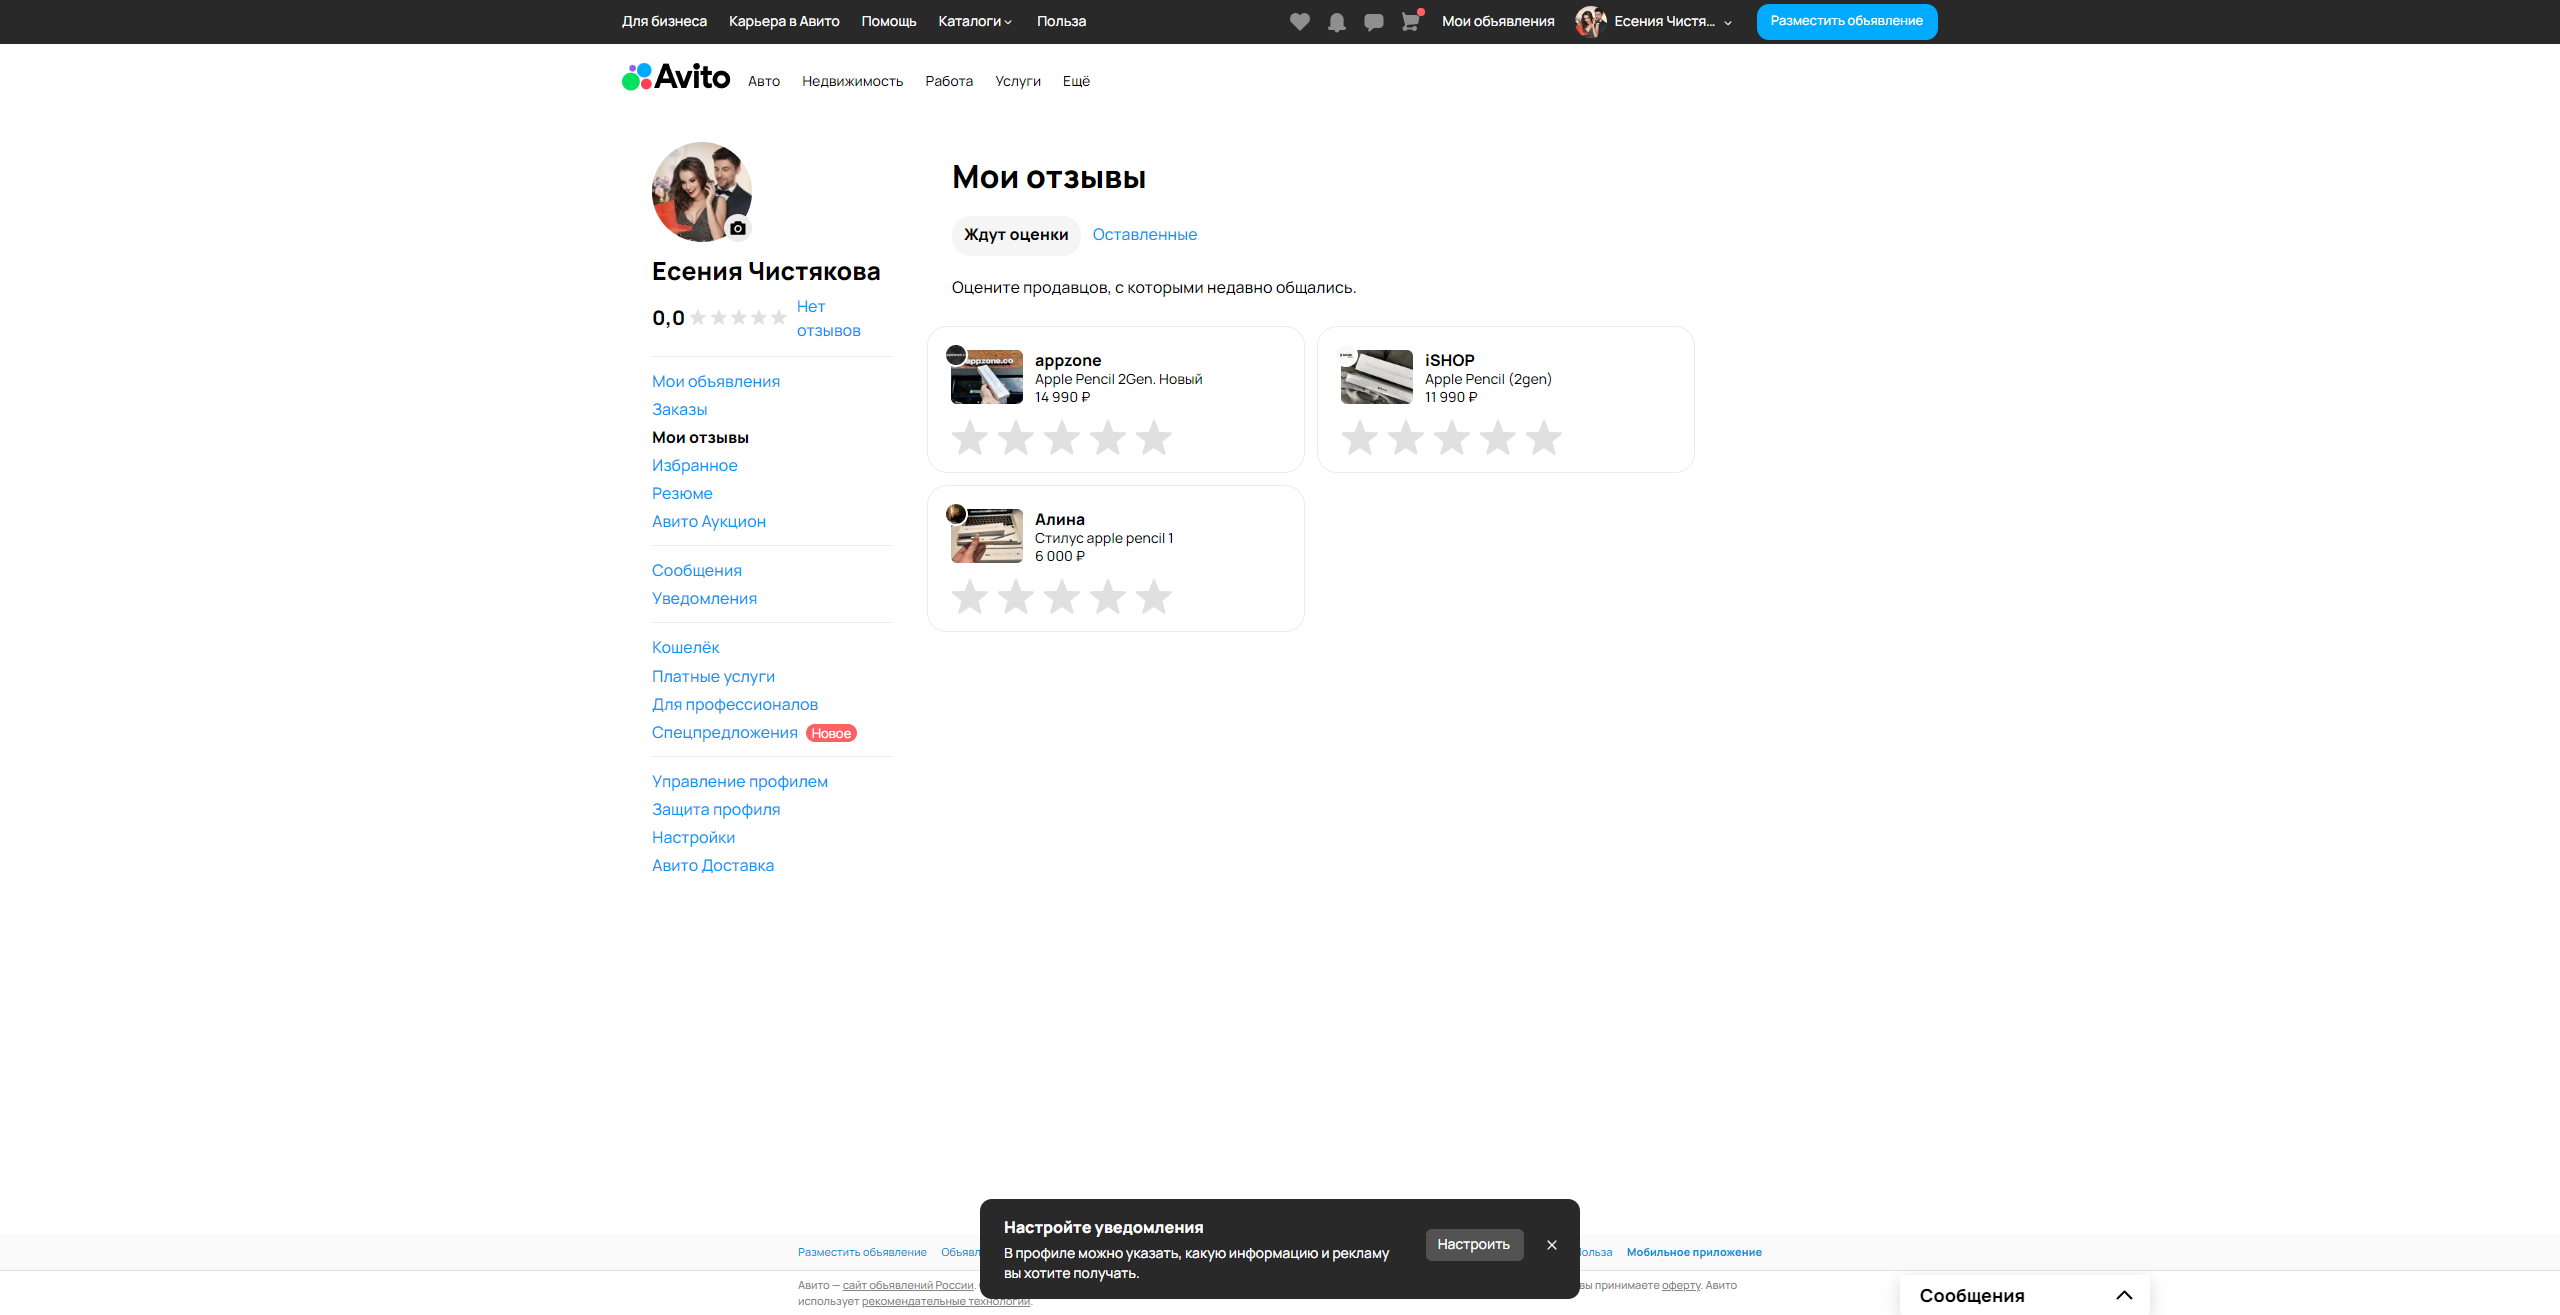Rate Алина seller three stars

tap(1062, 597)
